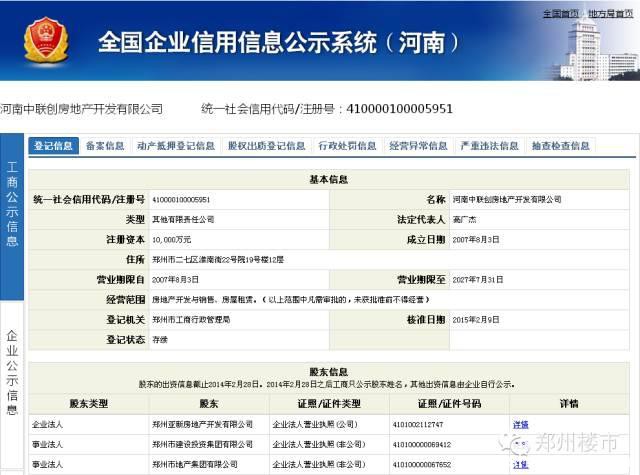Click the 证照/证件号码 column header

click(449, 404)
